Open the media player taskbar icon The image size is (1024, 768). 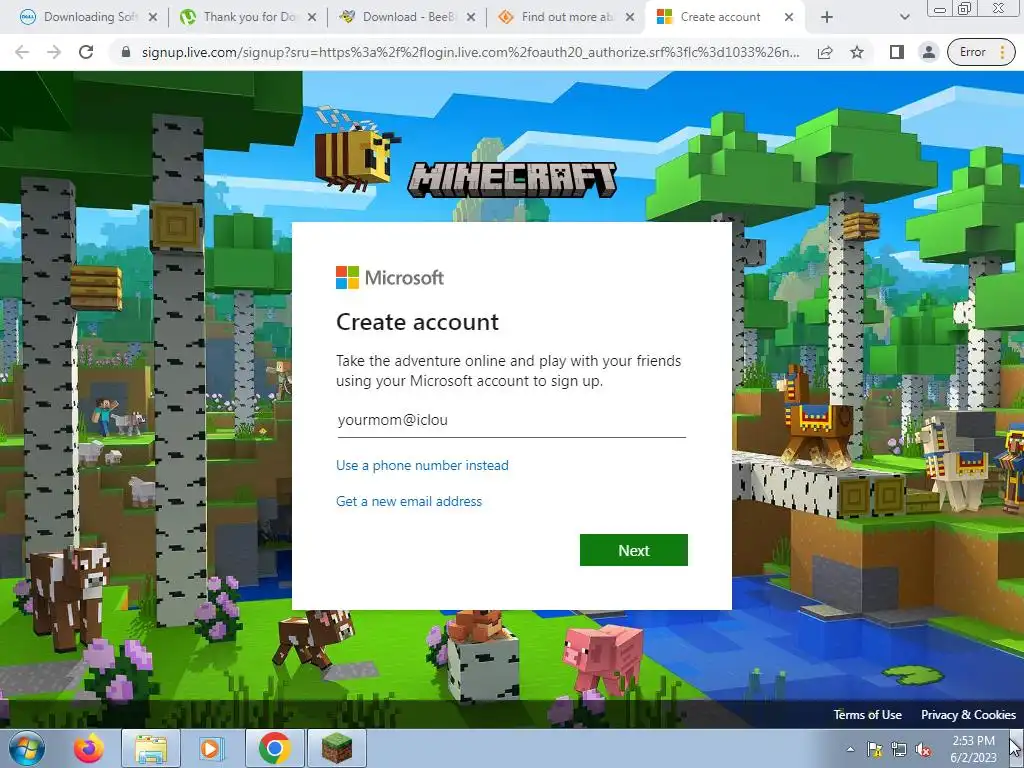coord(210,748)
